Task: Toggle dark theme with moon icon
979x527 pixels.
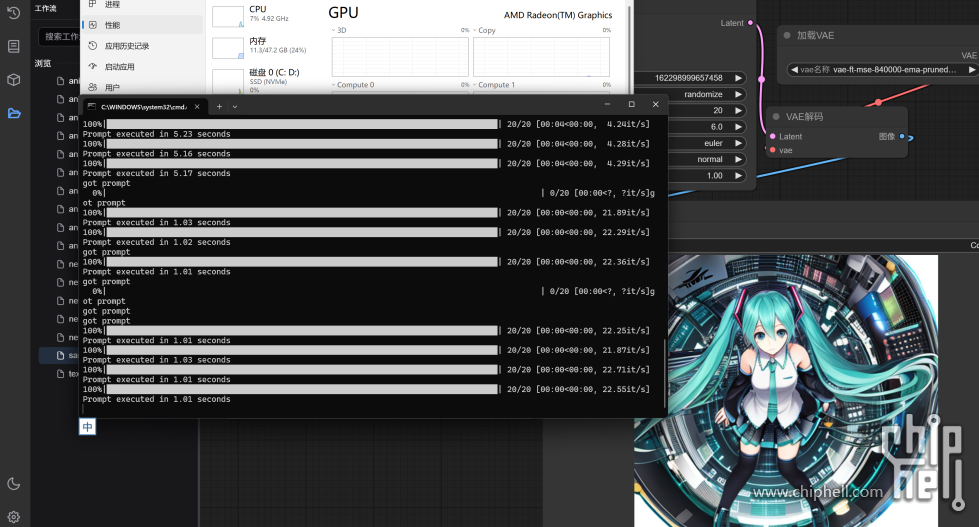Action: click(x=14, y=484)
